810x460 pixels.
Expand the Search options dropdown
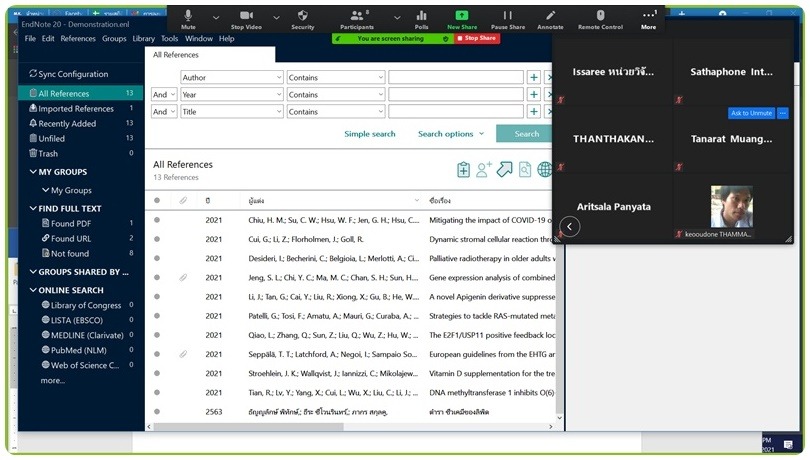[450, 134]
